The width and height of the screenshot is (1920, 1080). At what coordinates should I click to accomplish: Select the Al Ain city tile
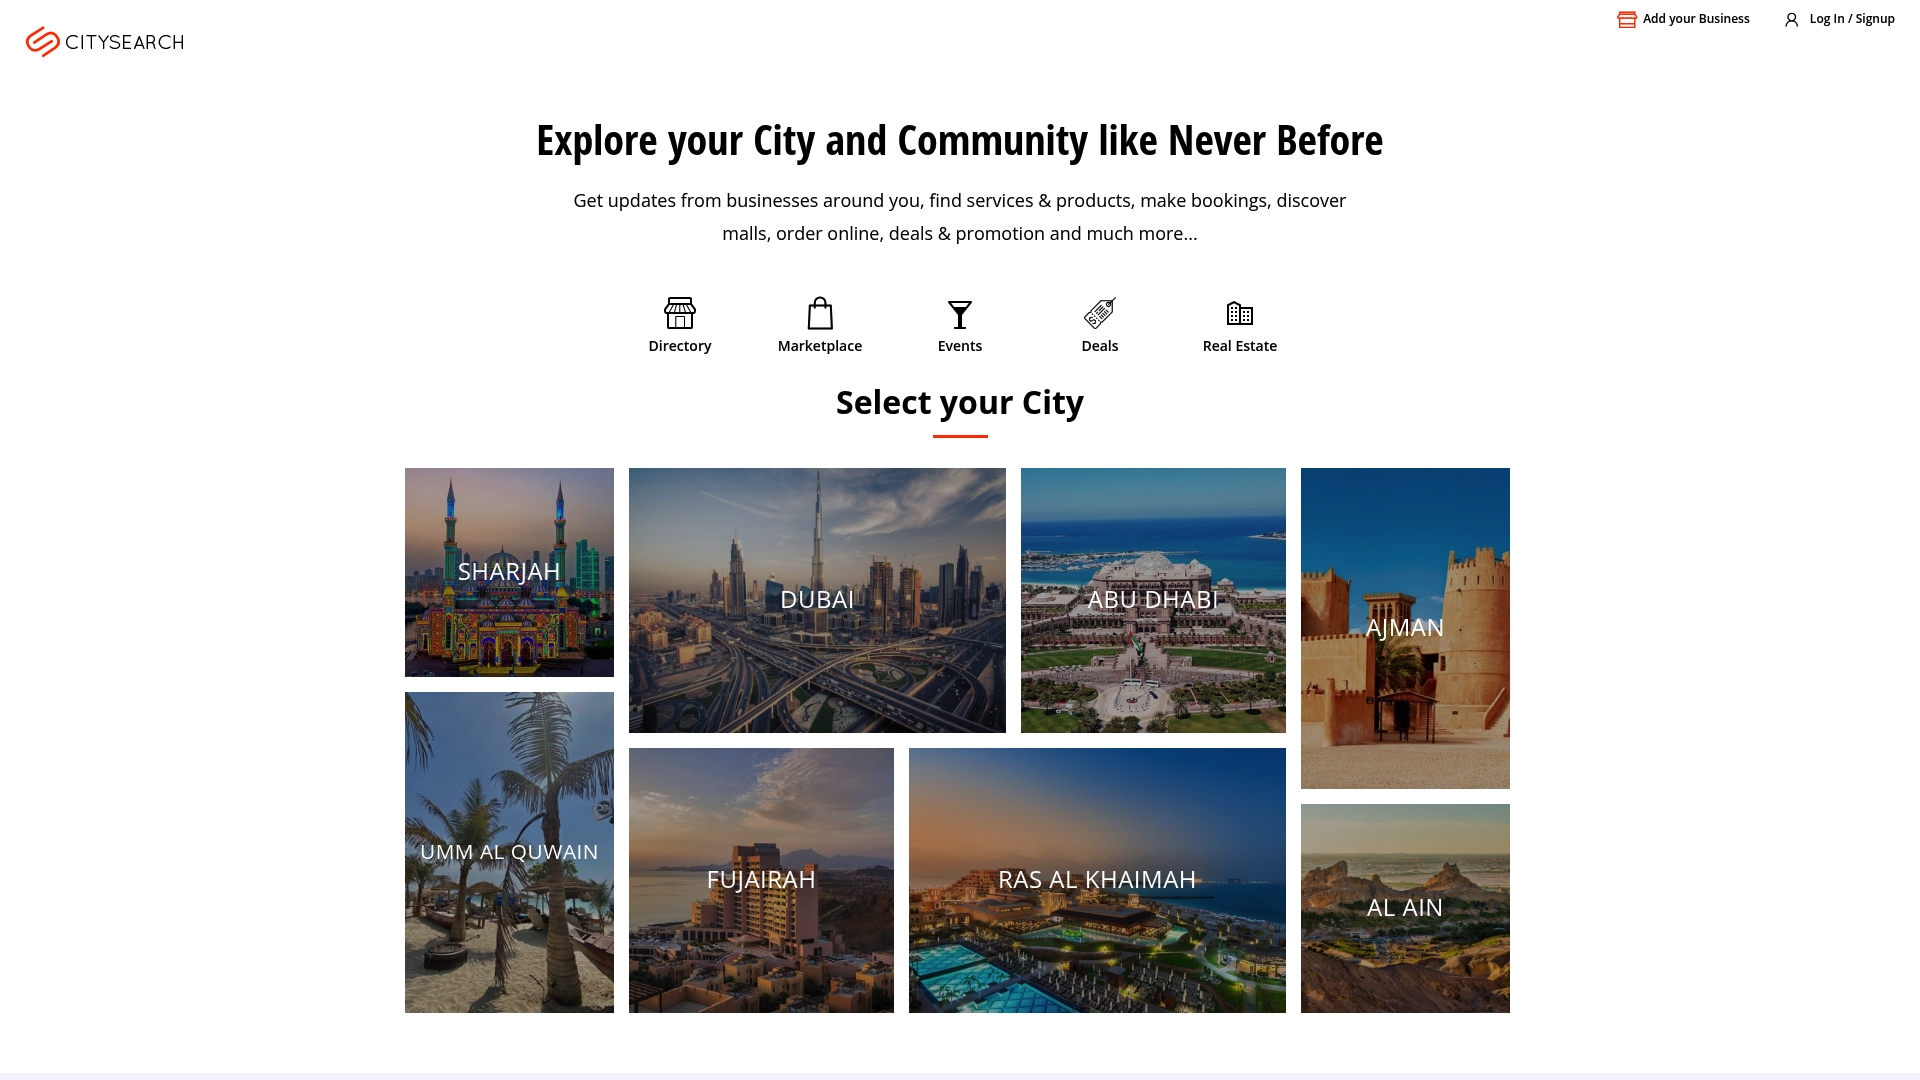[1405, 908]
